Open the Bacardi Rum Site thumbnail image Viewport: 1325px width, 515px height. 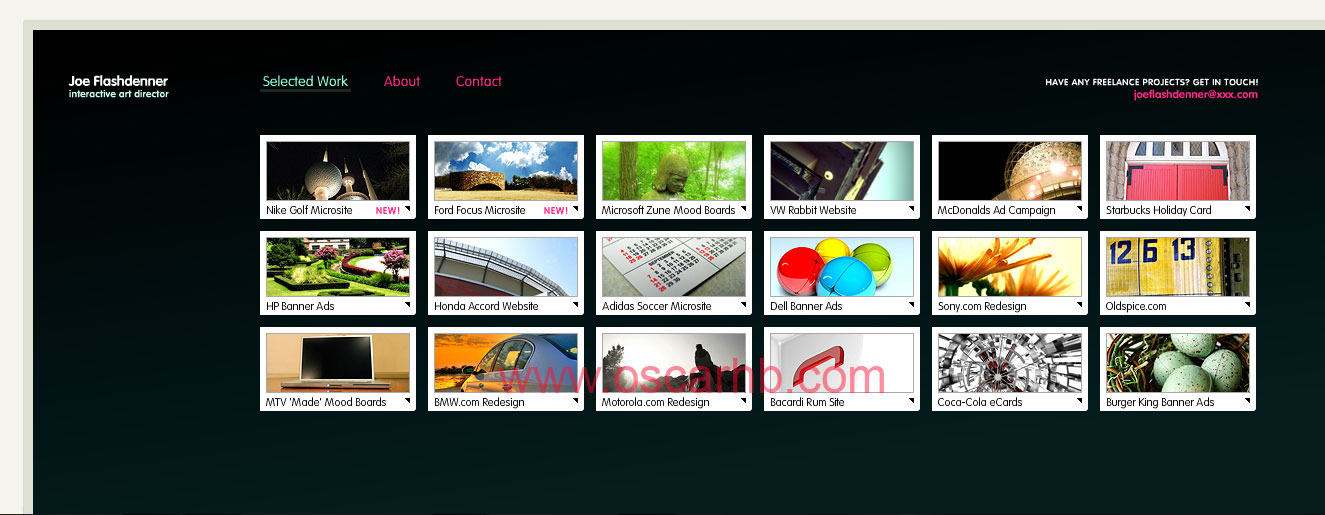point(842,363)
